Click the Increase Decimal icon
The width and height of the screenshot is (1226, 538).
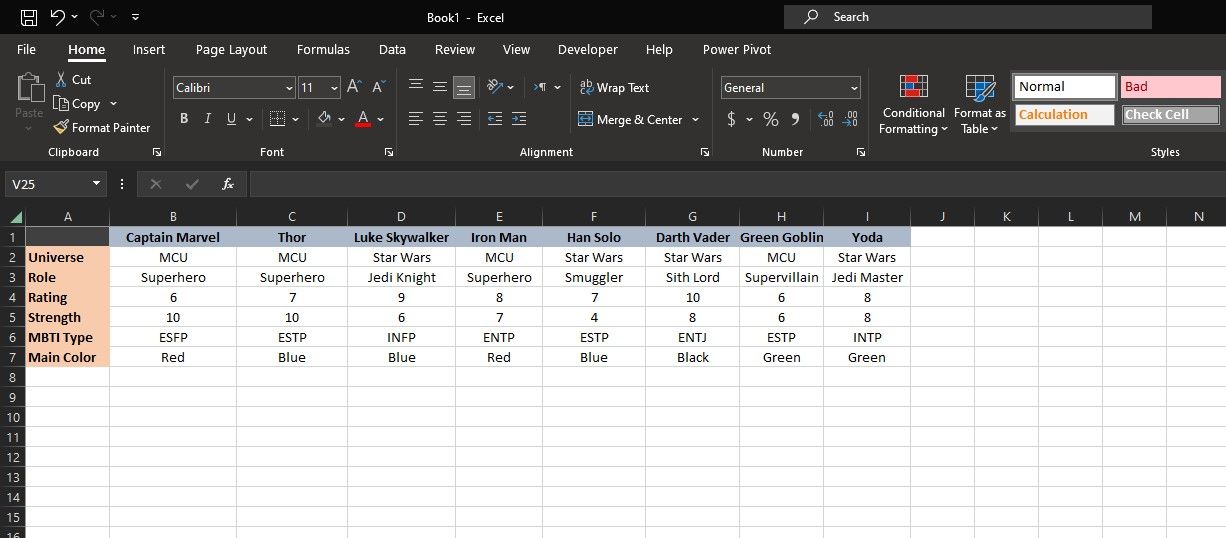[826, 119]
